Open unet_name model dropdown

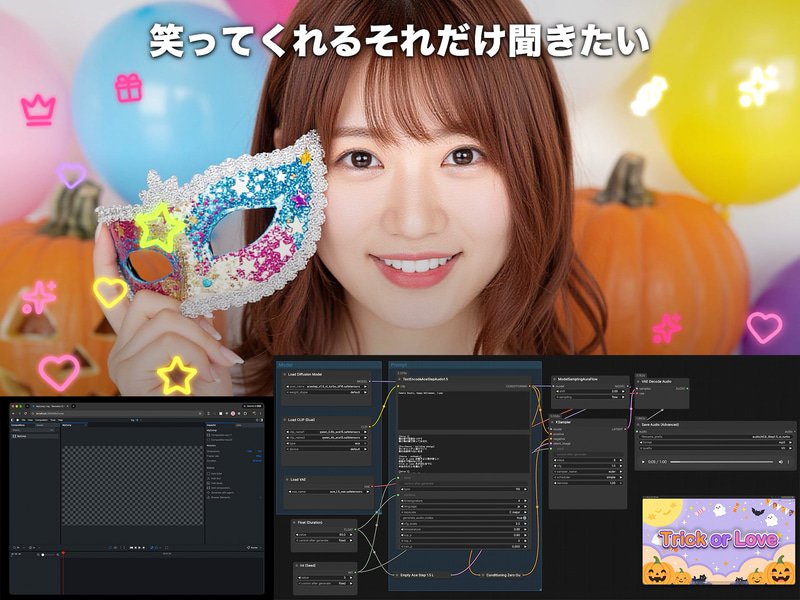tap(326, 386)
